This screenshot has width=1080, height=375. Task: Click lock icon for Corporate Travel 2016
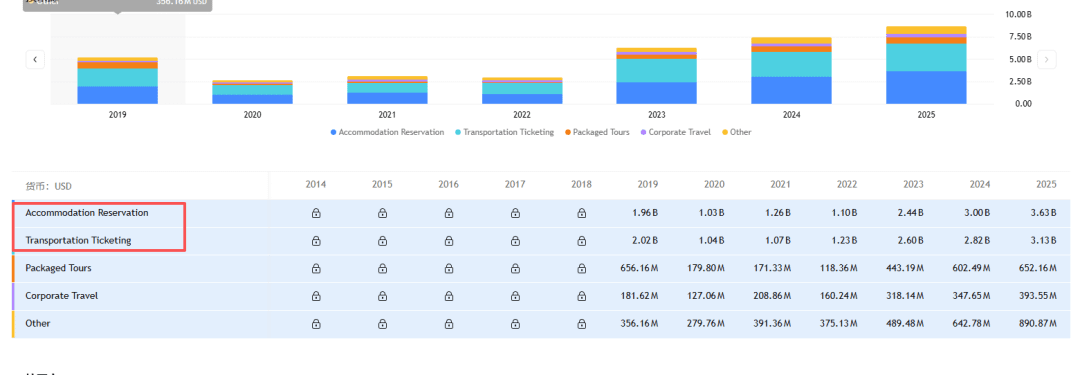pos(449,296)
